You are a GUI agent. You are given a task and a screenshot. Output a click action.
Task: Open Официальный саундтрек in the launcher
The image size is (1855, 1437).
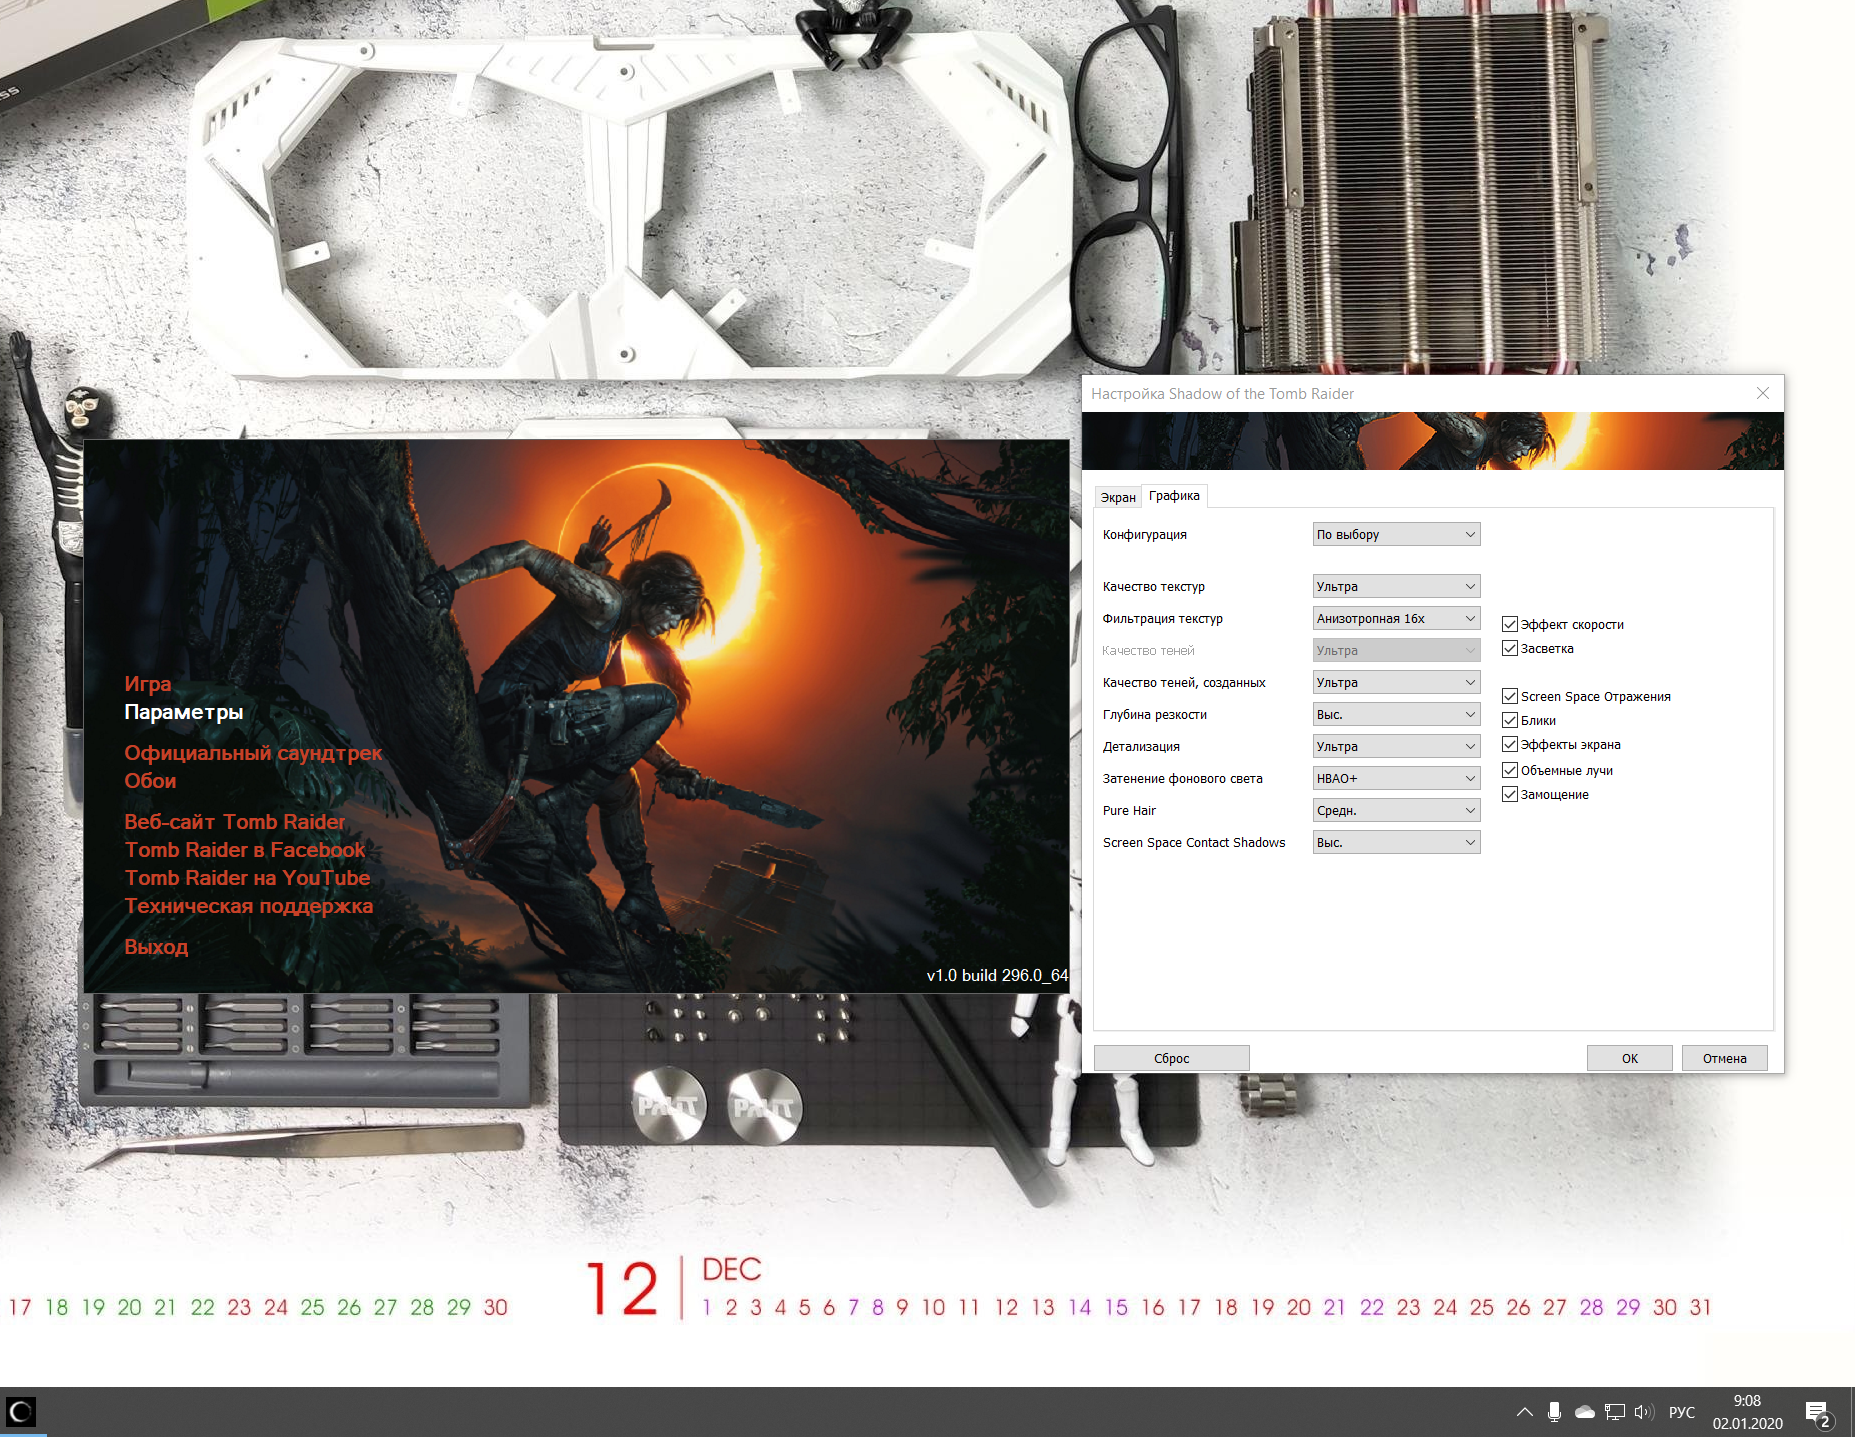point(253,753)
